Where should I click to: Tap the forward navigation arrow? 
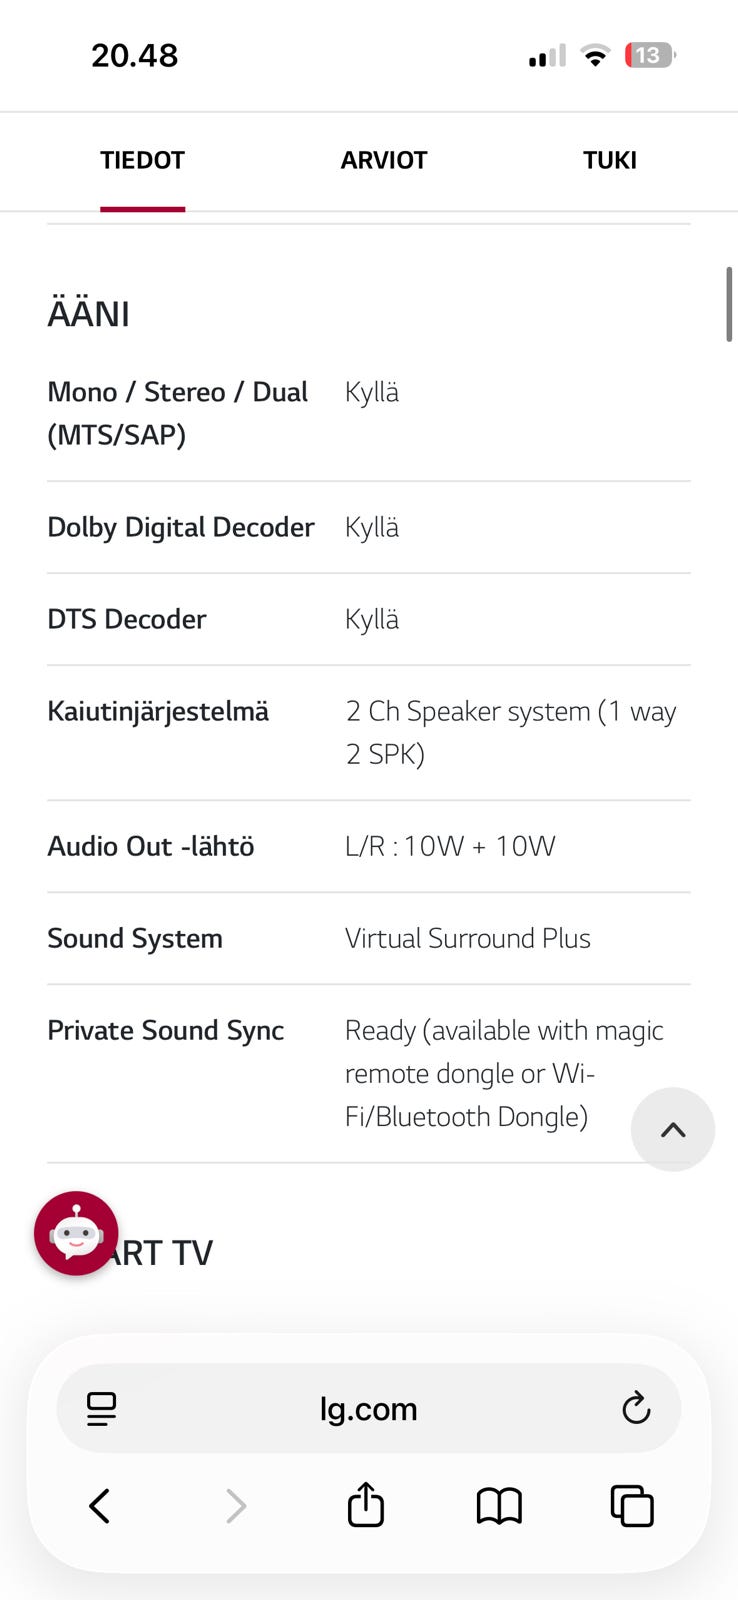click(236, 1506)
